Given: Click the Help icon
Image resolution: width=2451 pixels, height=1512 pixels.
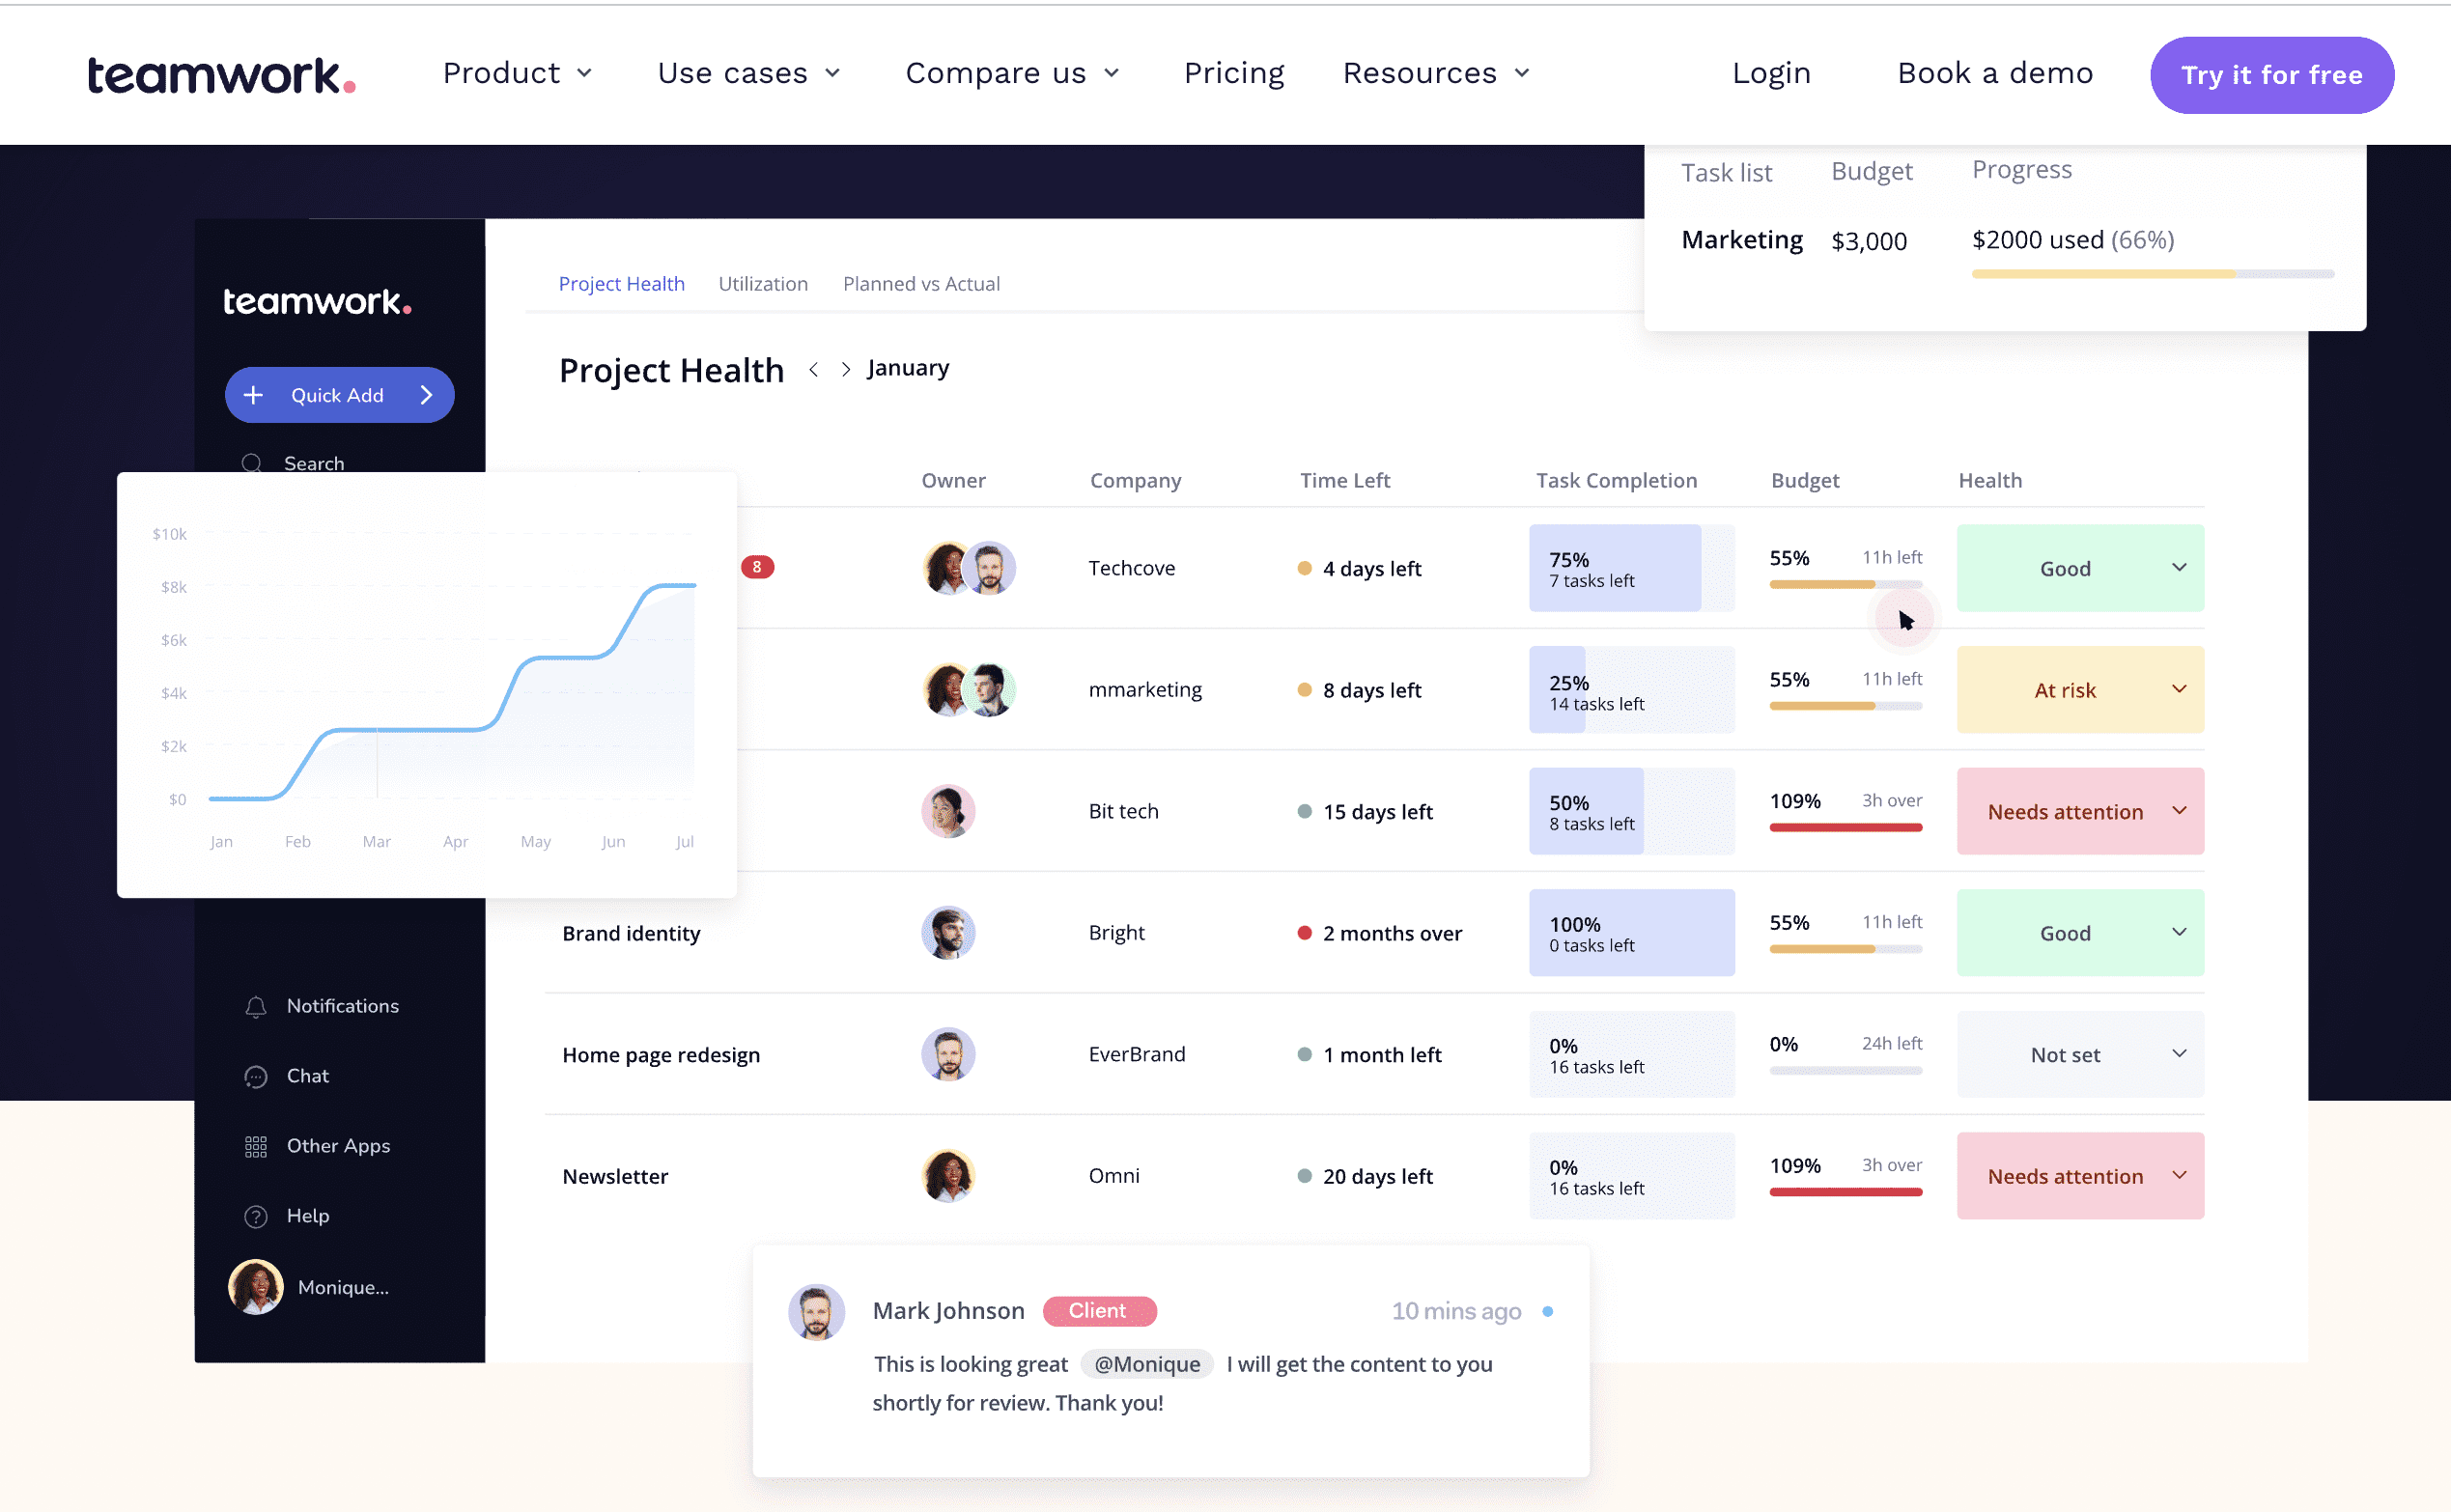Looking at the screenshot, I should 254,1215.
